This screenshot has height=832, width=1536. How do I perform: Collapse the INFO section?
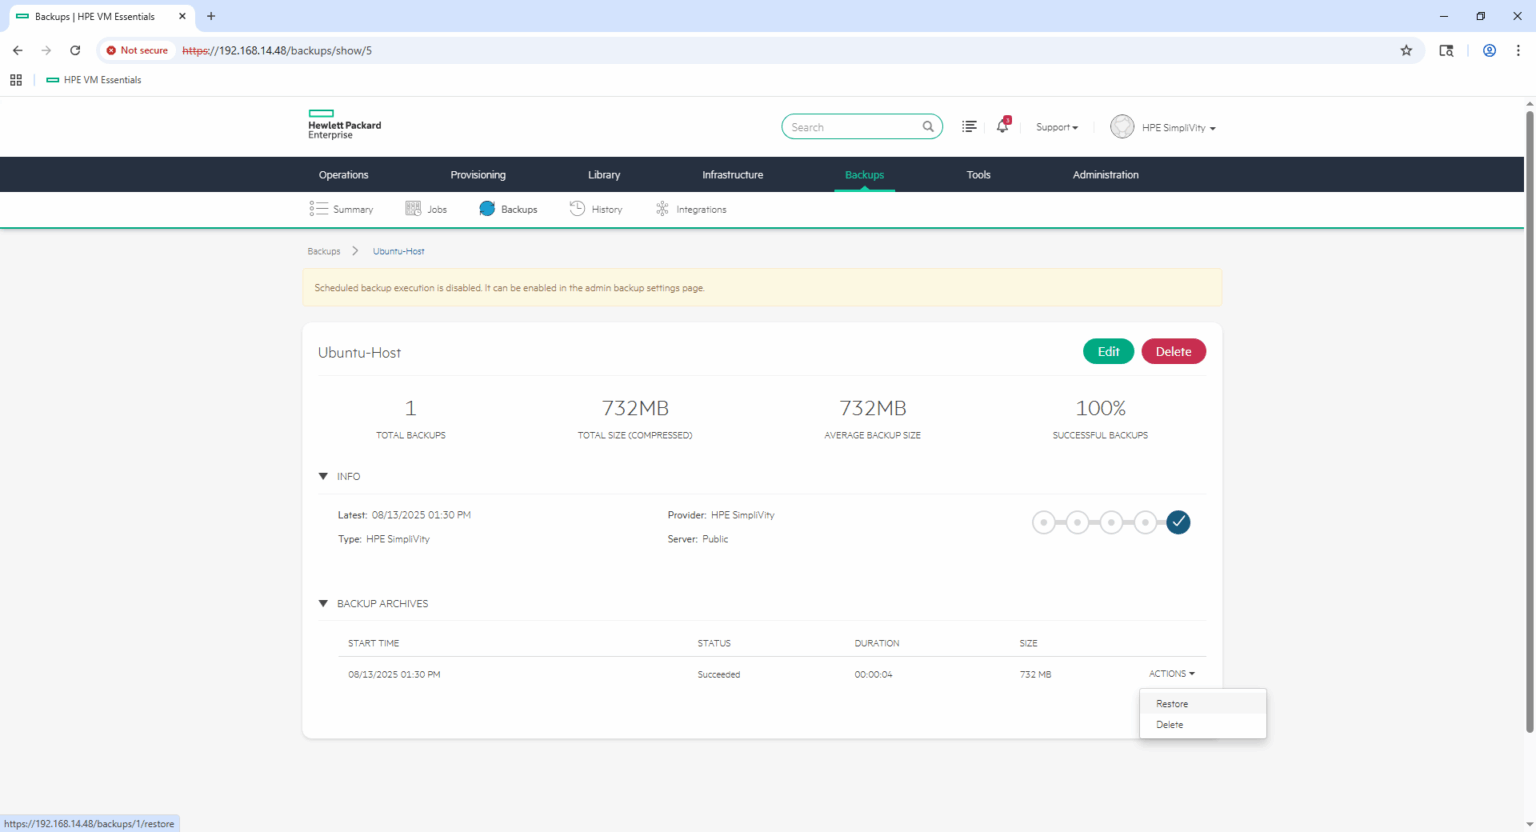click(x=323, y=477)
